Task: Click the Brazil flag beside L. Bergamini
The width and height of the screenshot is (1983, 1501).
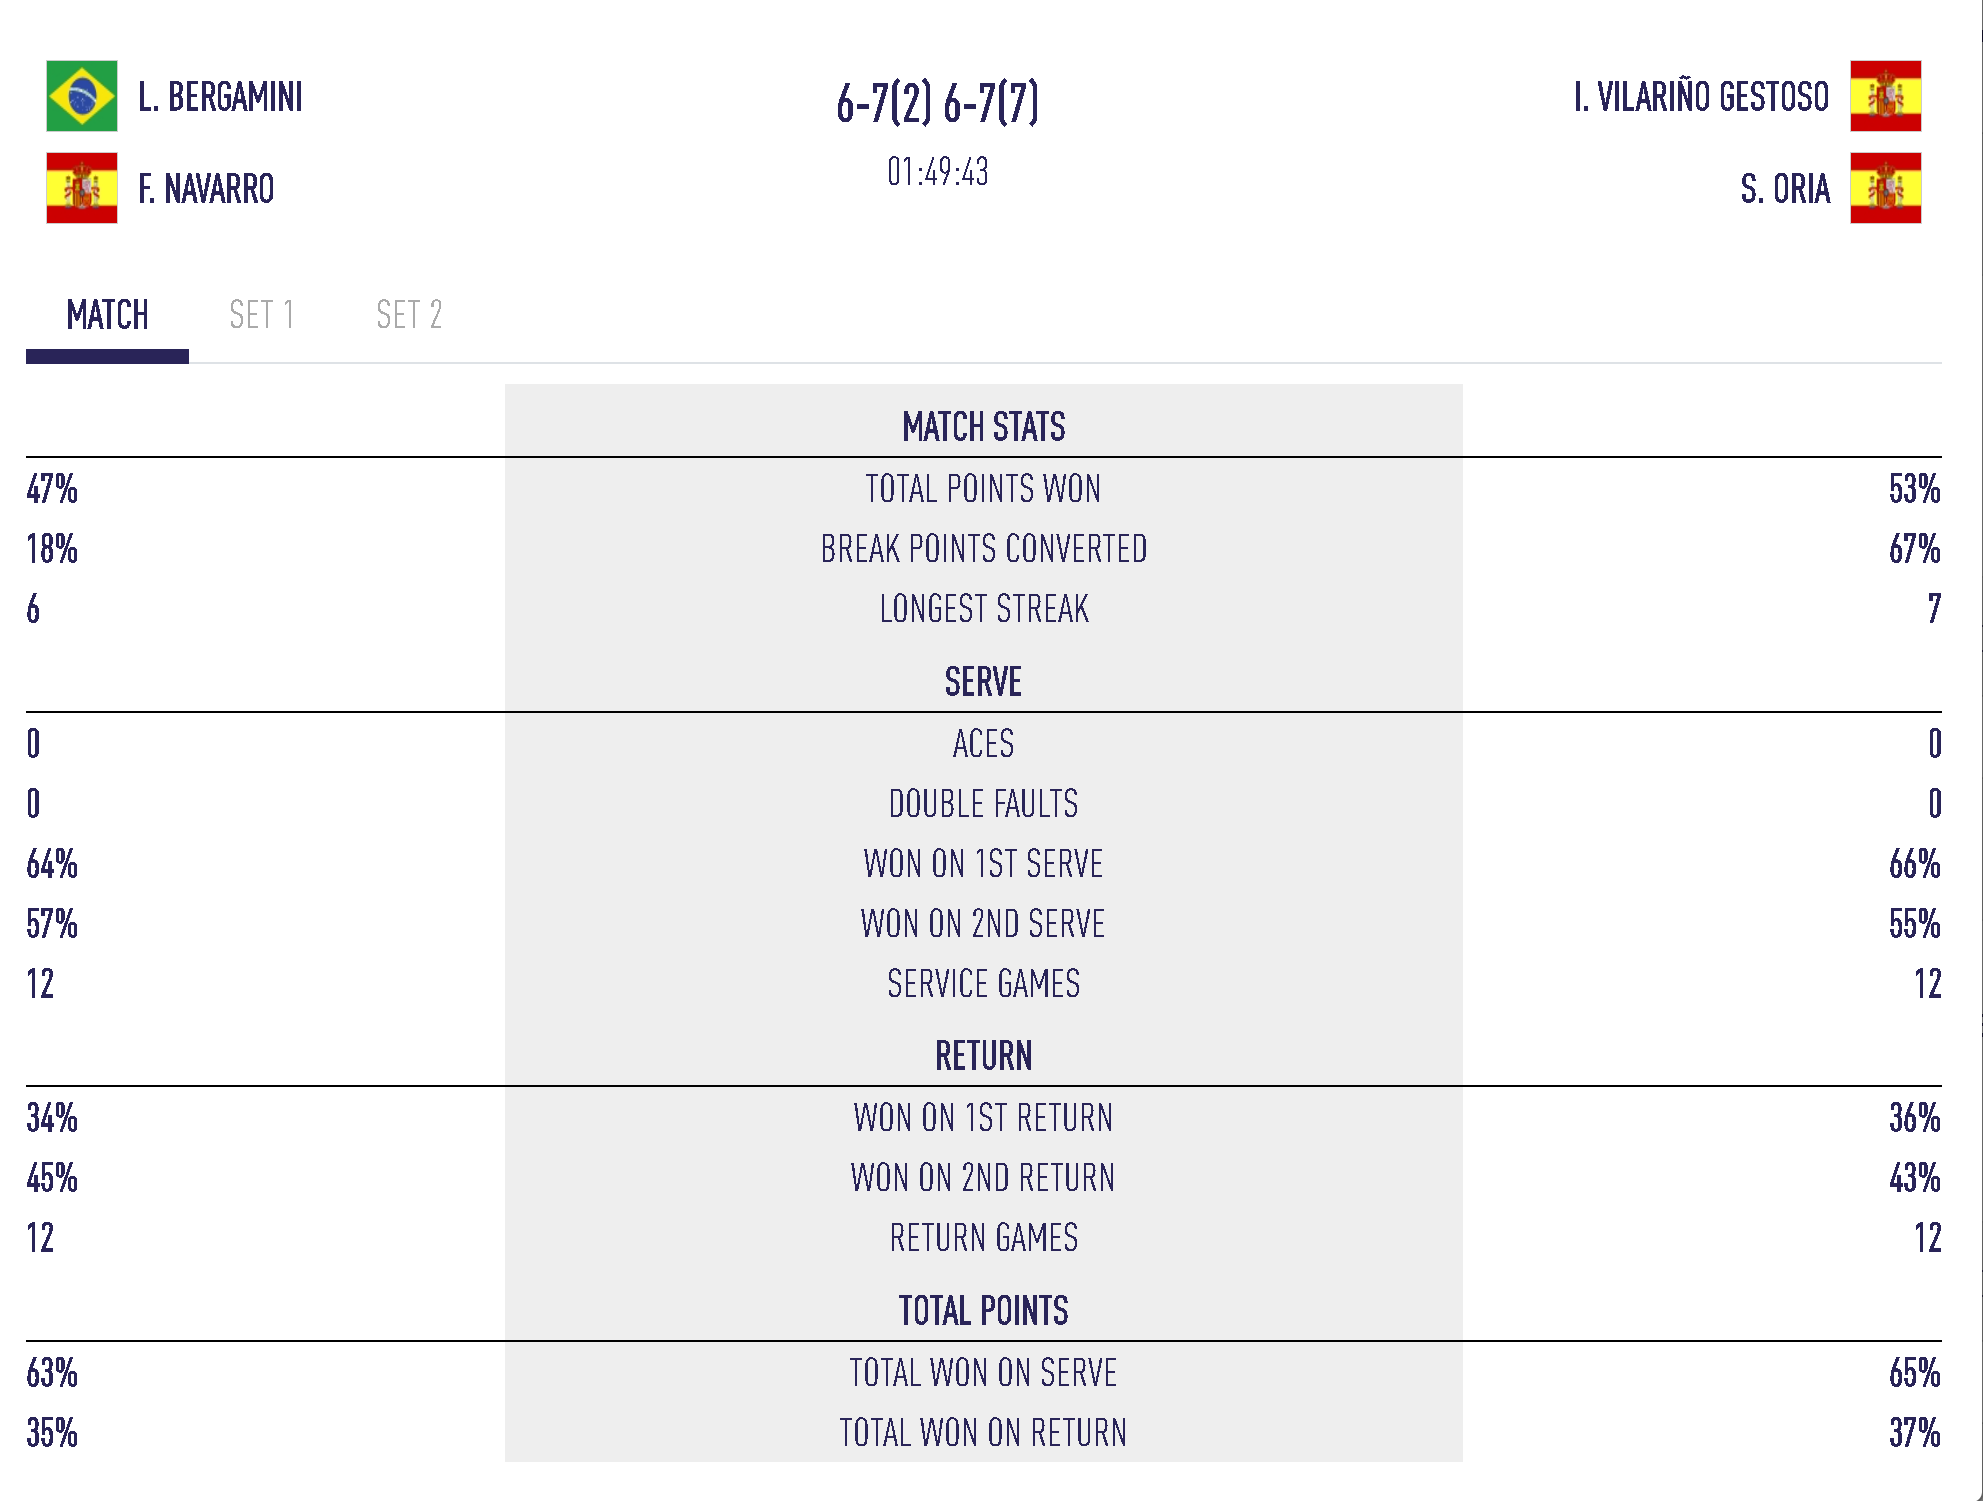Action: (x=82, y=96)
